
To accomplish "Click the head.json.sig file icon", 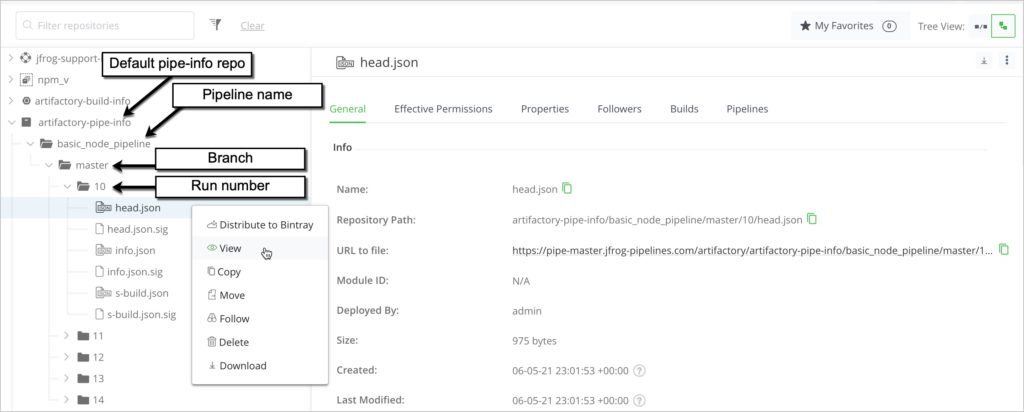I will pyautogui.click(x=100, y=229).
